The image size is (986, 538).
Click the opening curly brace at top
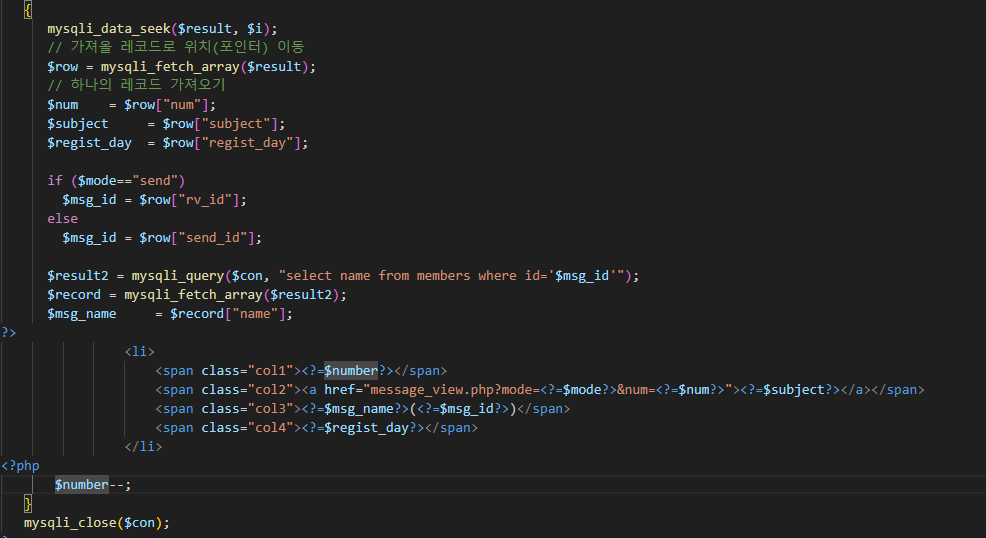pos(28,9)
